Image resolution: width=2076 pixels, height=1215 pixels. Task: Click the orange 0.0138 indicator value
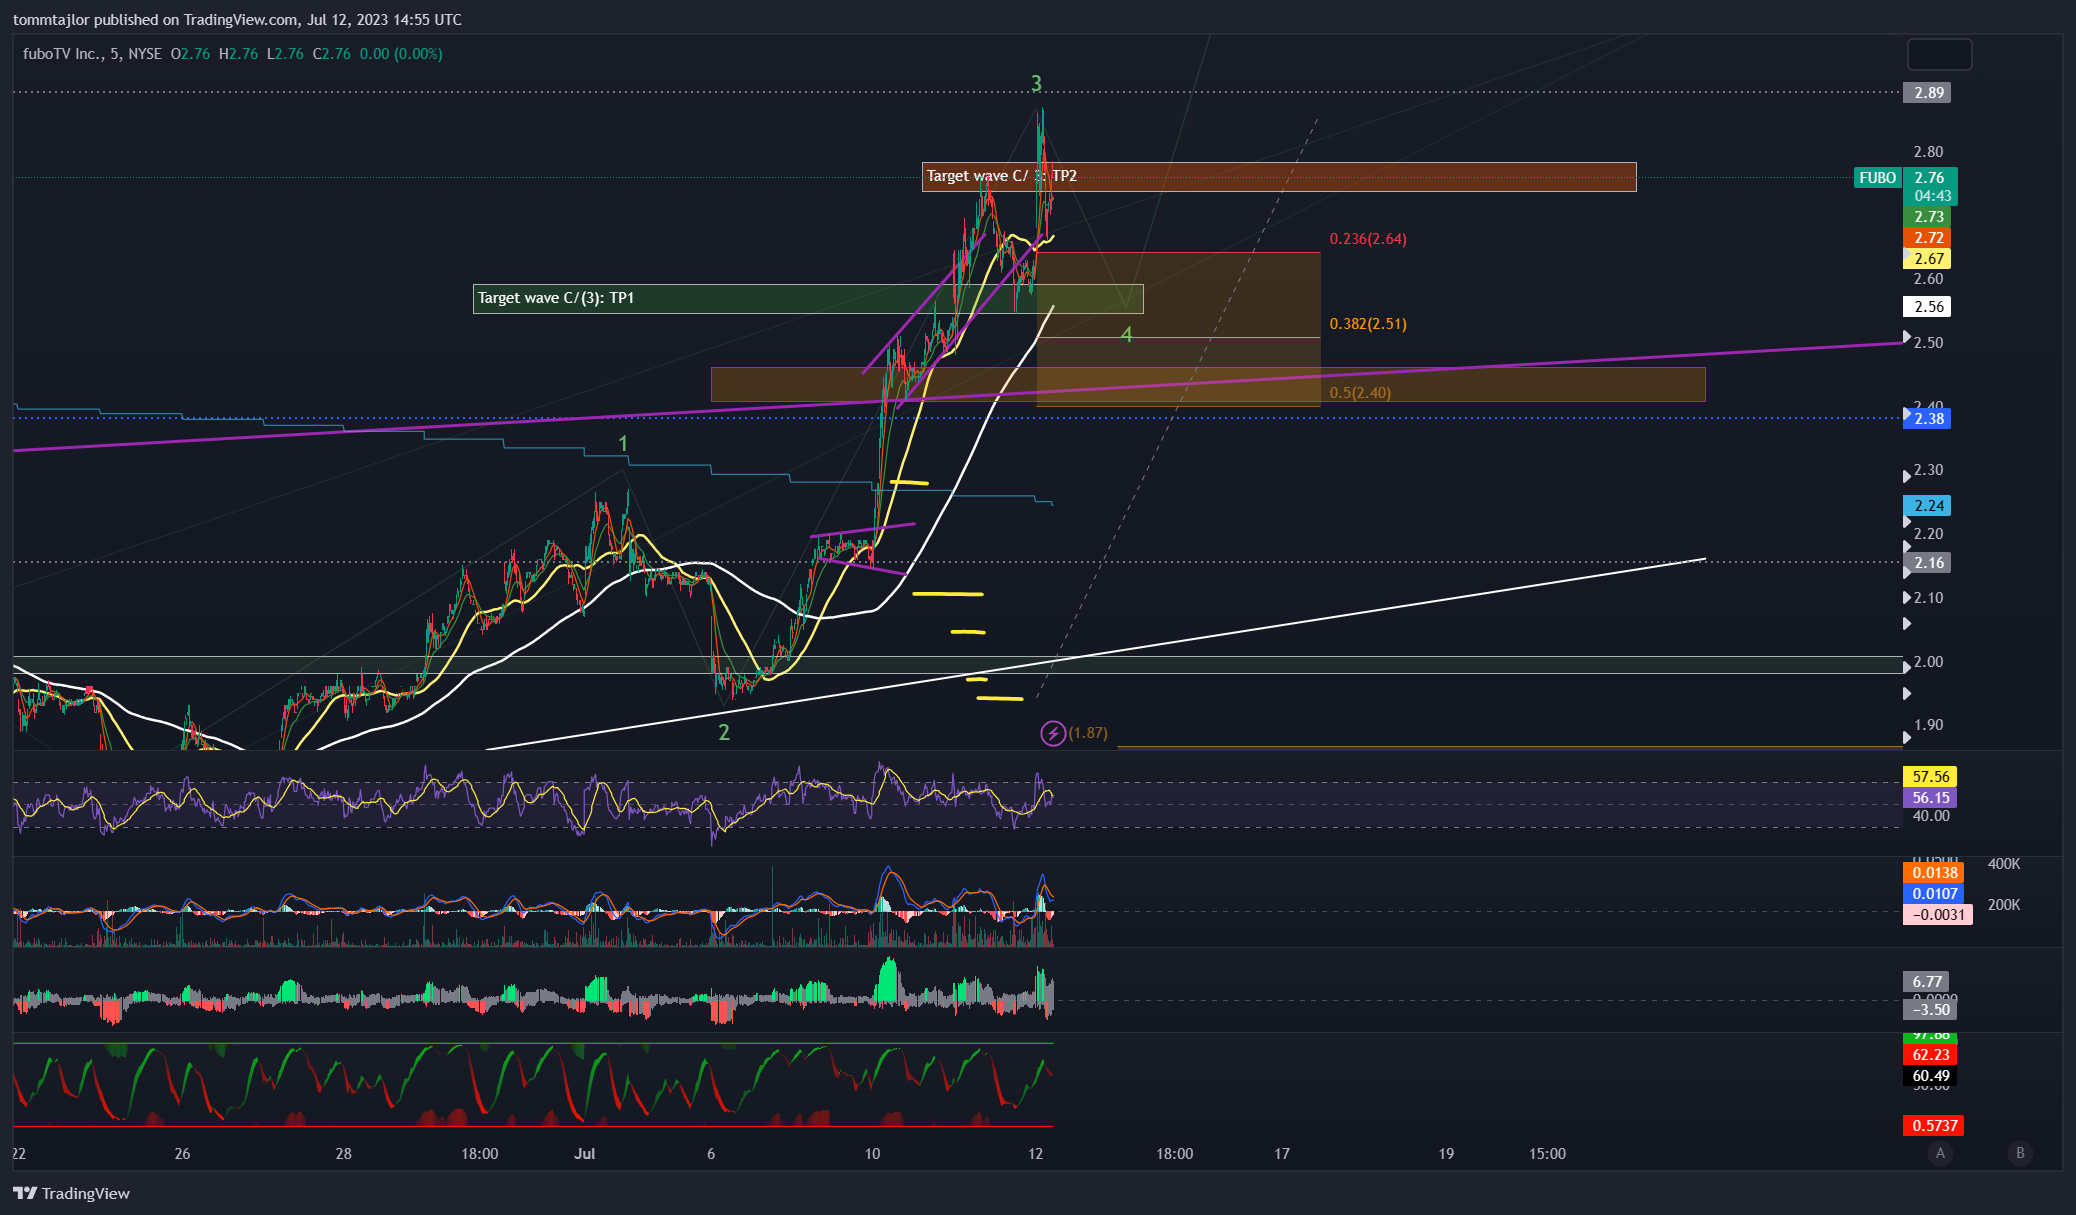pos(1934,873)
